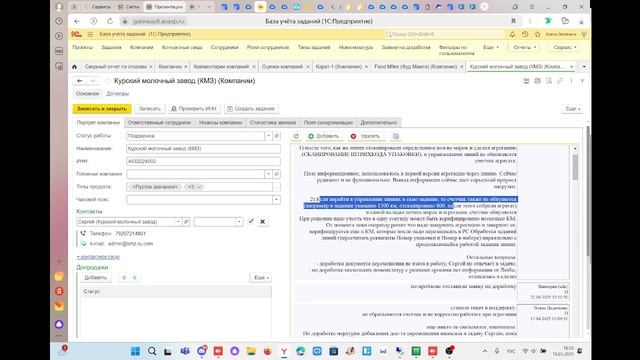
Task: Click Проверить ИНН button
Action: (194, 109)
